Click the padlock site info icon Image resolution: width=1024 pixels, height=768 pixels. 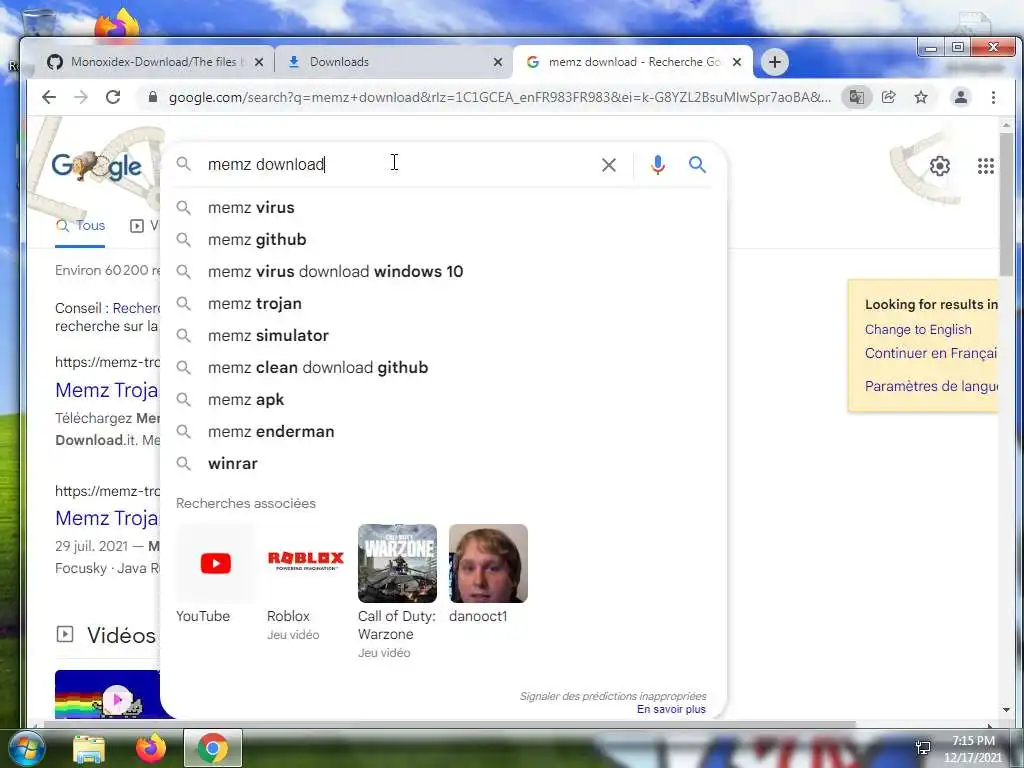point(153,97)
